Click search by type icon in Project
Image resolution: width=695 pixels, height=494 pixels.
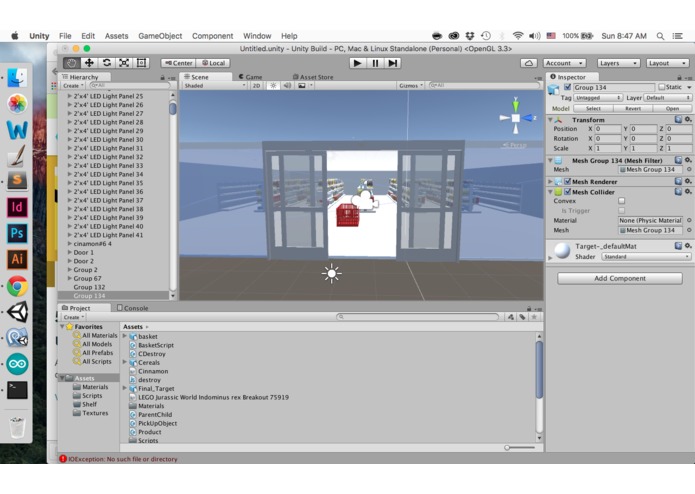point(511,317)
